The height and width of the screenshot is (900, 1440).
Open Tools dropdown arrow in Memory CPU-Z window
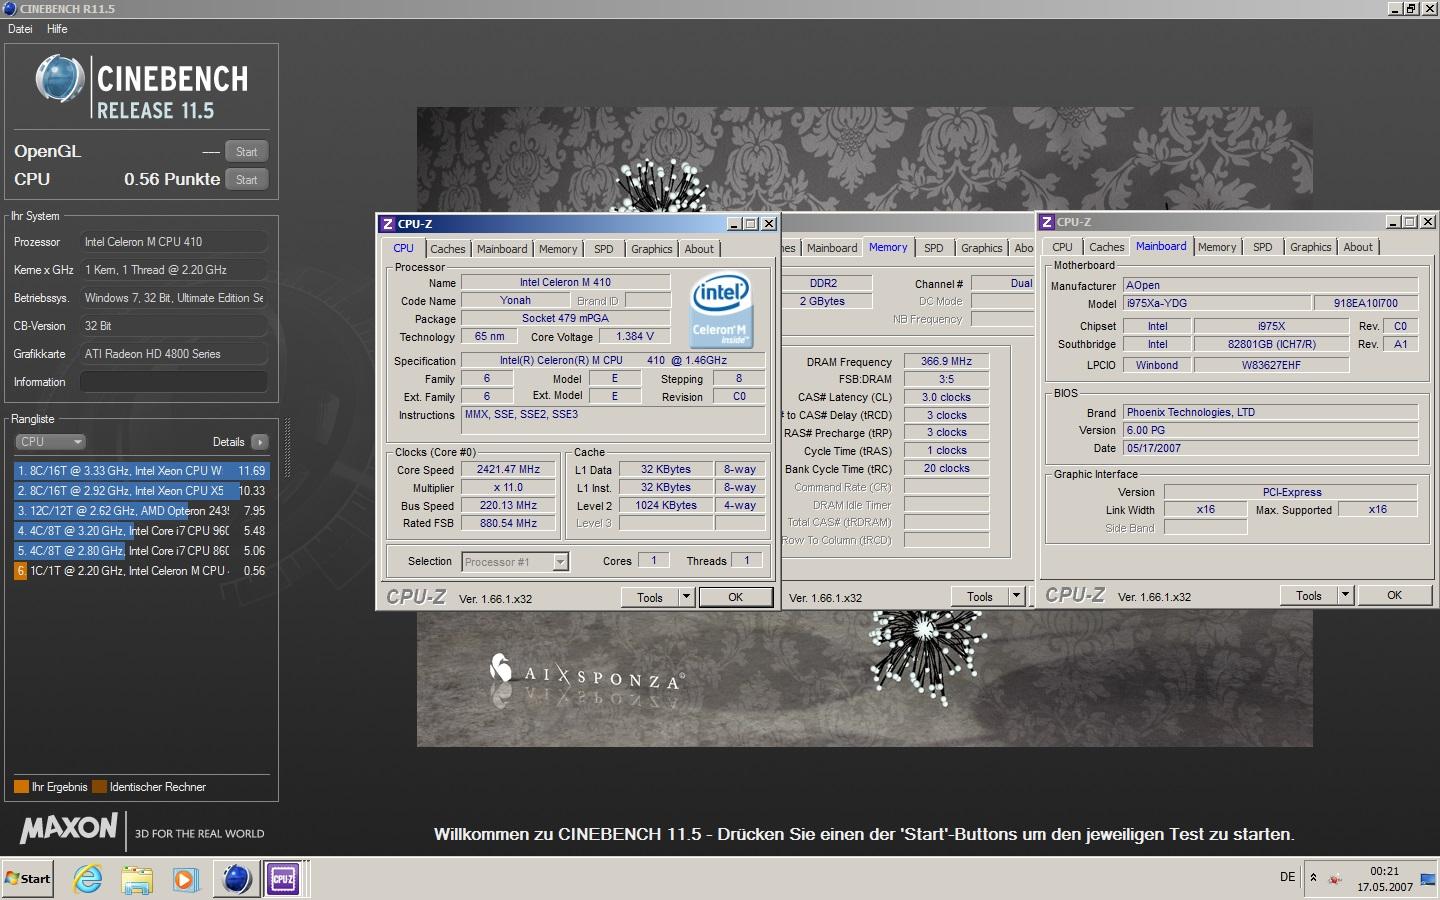pyautogui.click(x=1016, y=596)
